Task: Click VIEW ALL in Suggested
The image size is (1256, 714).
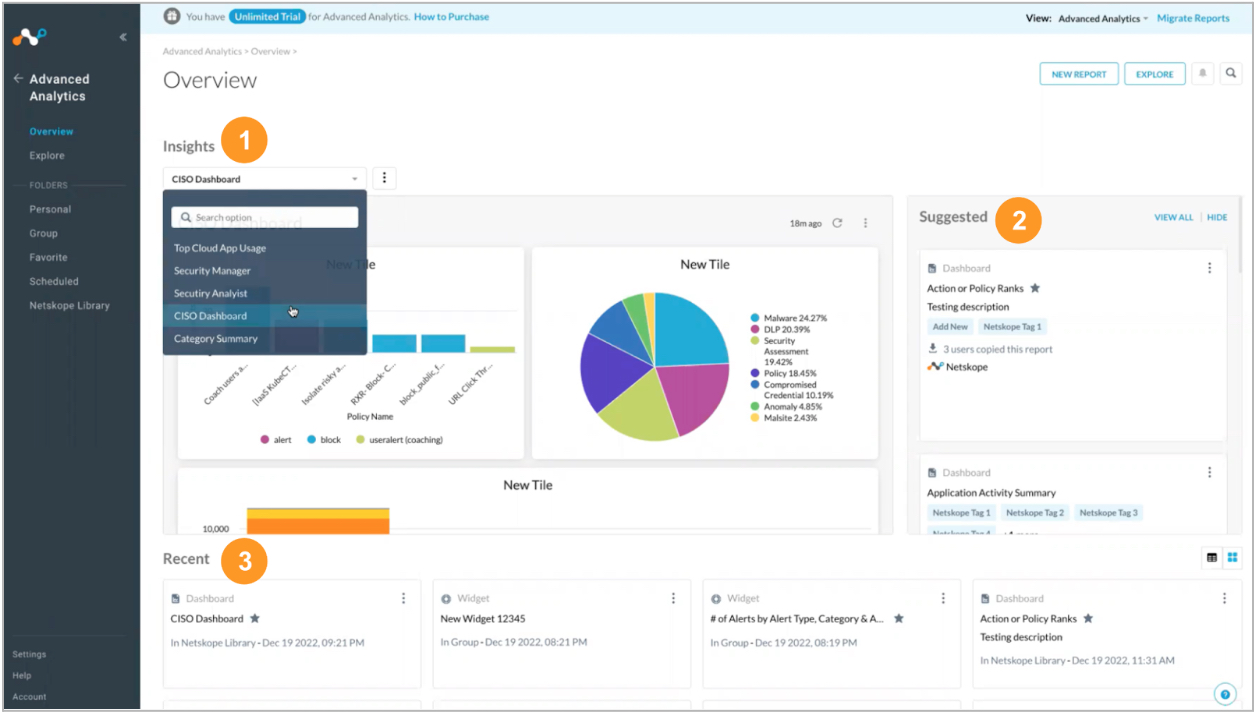Action: pyautogui.click(x=1174, y=217)
